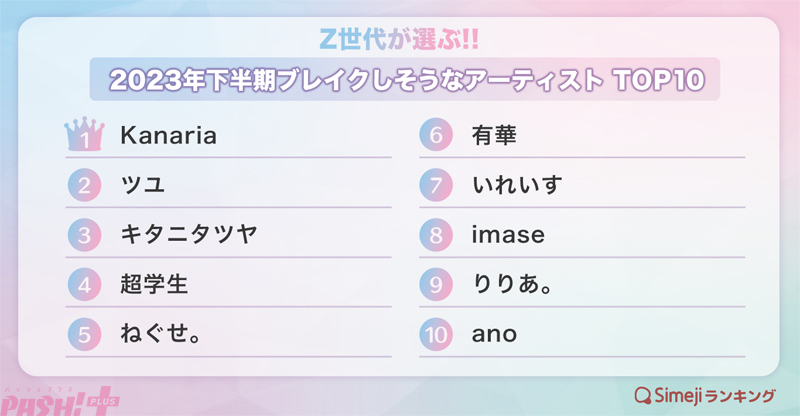Click the number 4 rank badge
800x416 pixels.
coord(86,284)
